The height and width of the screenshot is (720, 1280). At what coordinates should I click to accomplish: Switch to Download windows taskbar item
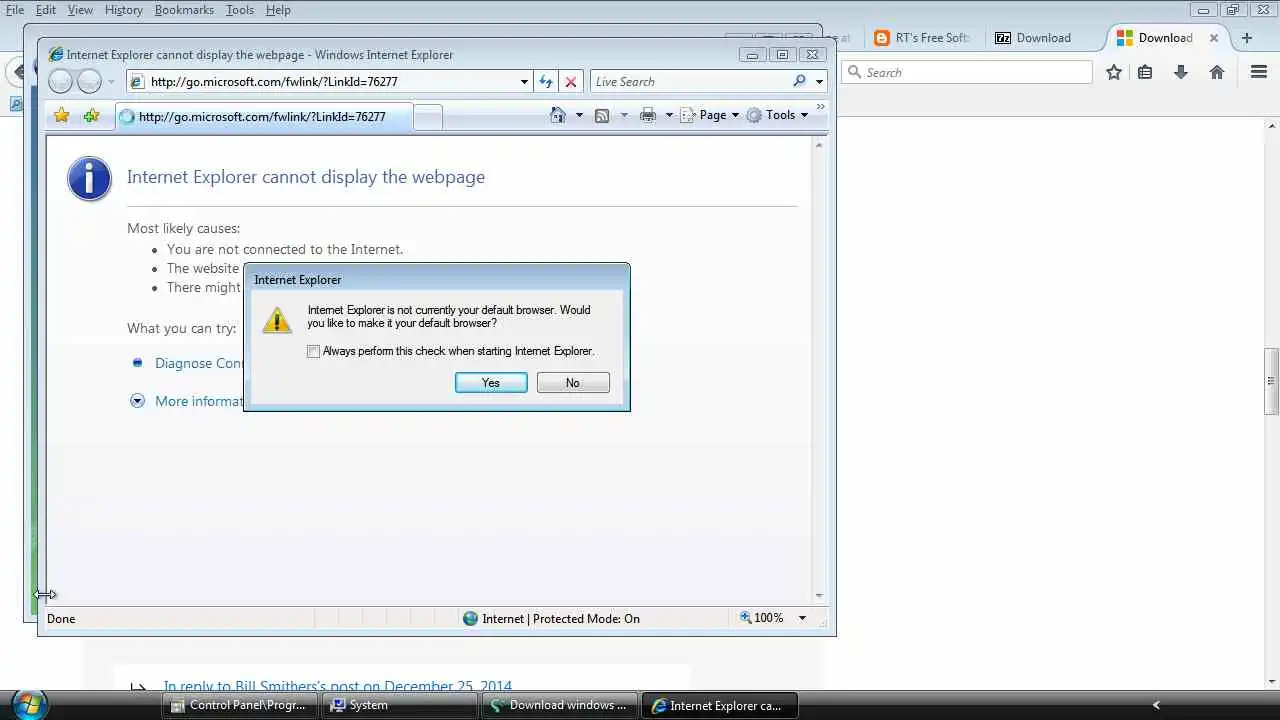[559, 705]
